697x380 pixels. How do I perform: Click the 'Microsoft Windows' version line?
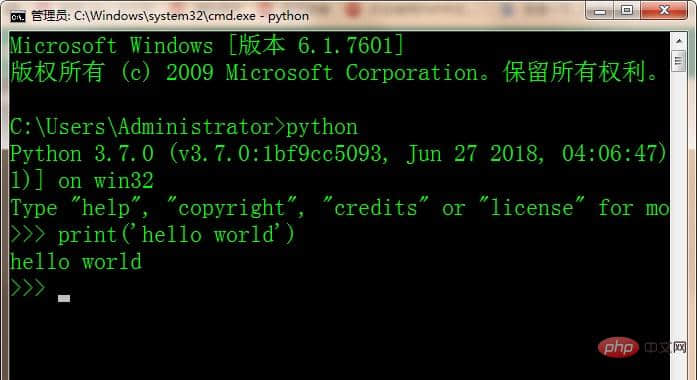coord(207,45)
